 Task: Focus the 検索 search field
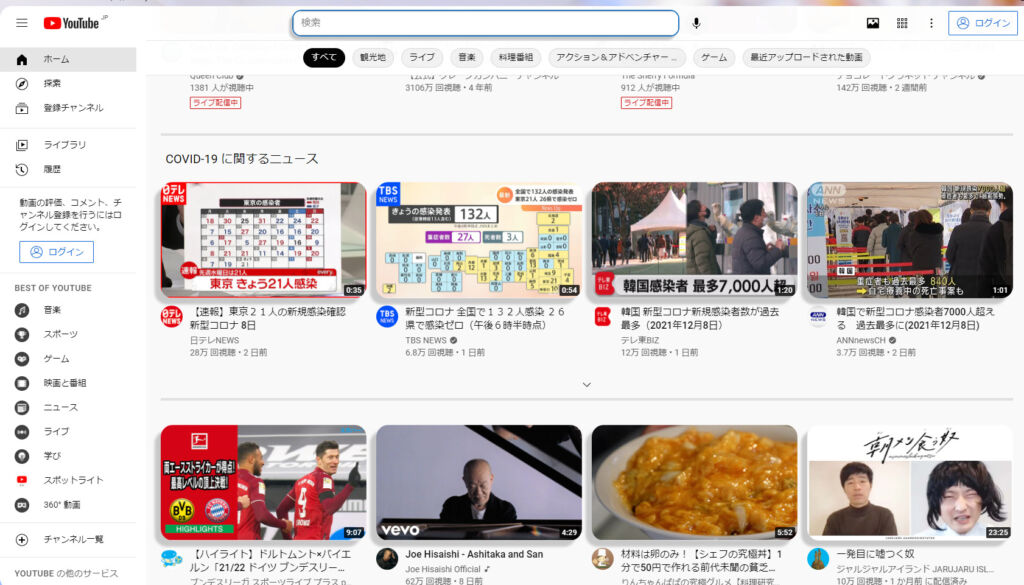pyautogui.click(x=486, y=23)
